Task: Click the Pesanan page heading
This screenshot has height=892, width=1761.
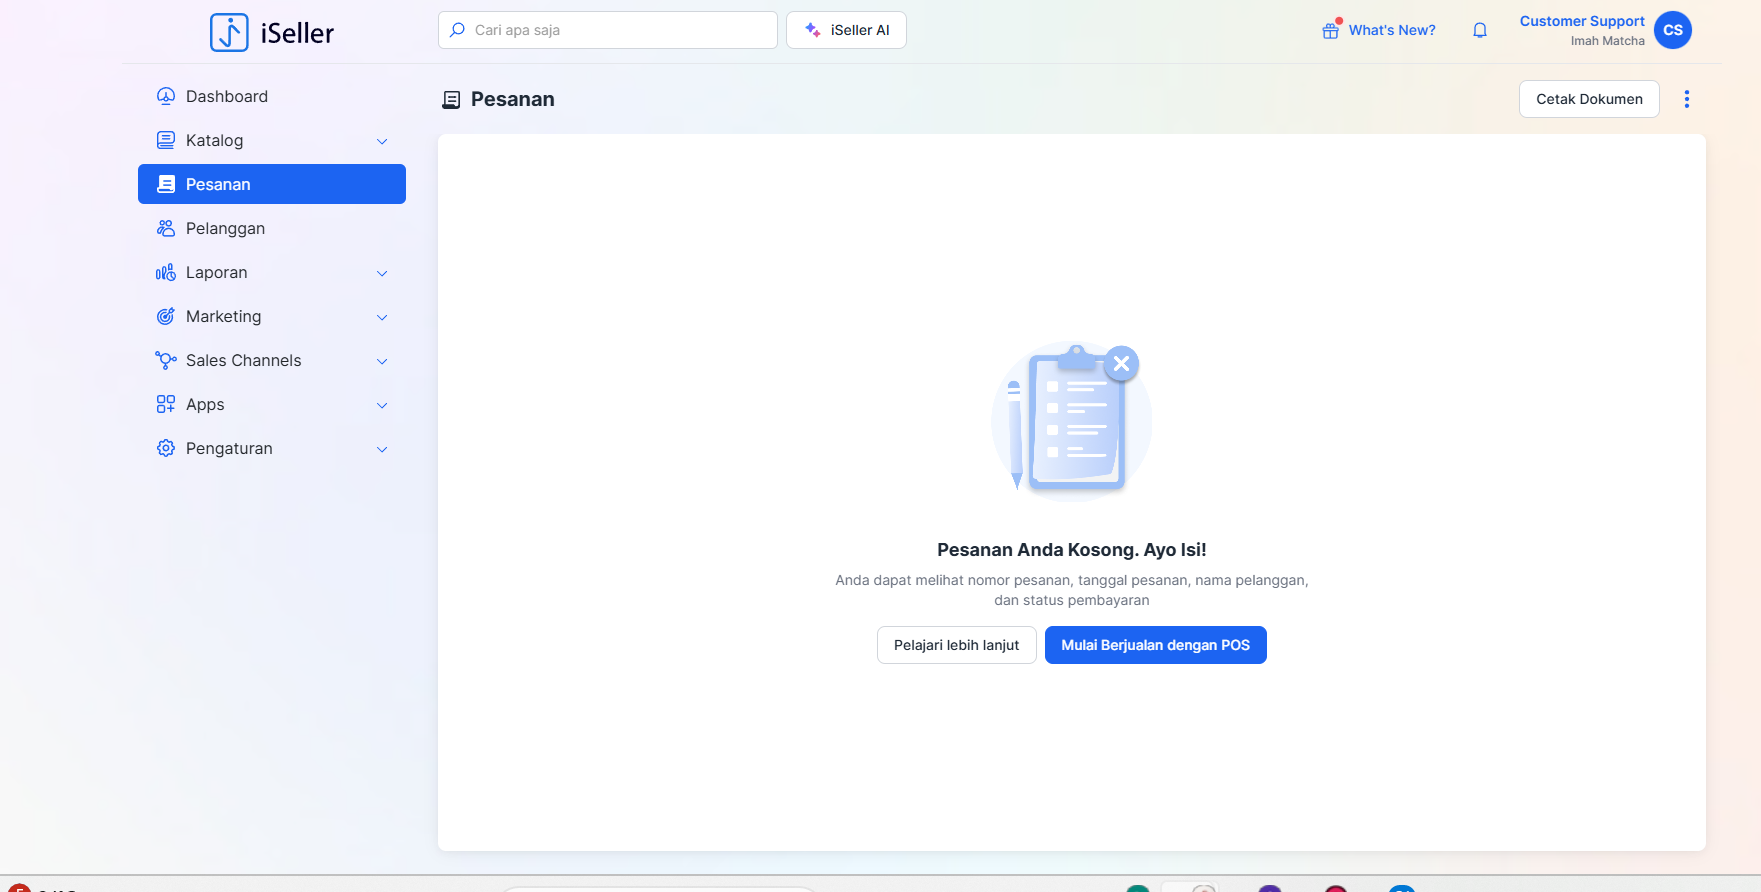Action: 512,99
